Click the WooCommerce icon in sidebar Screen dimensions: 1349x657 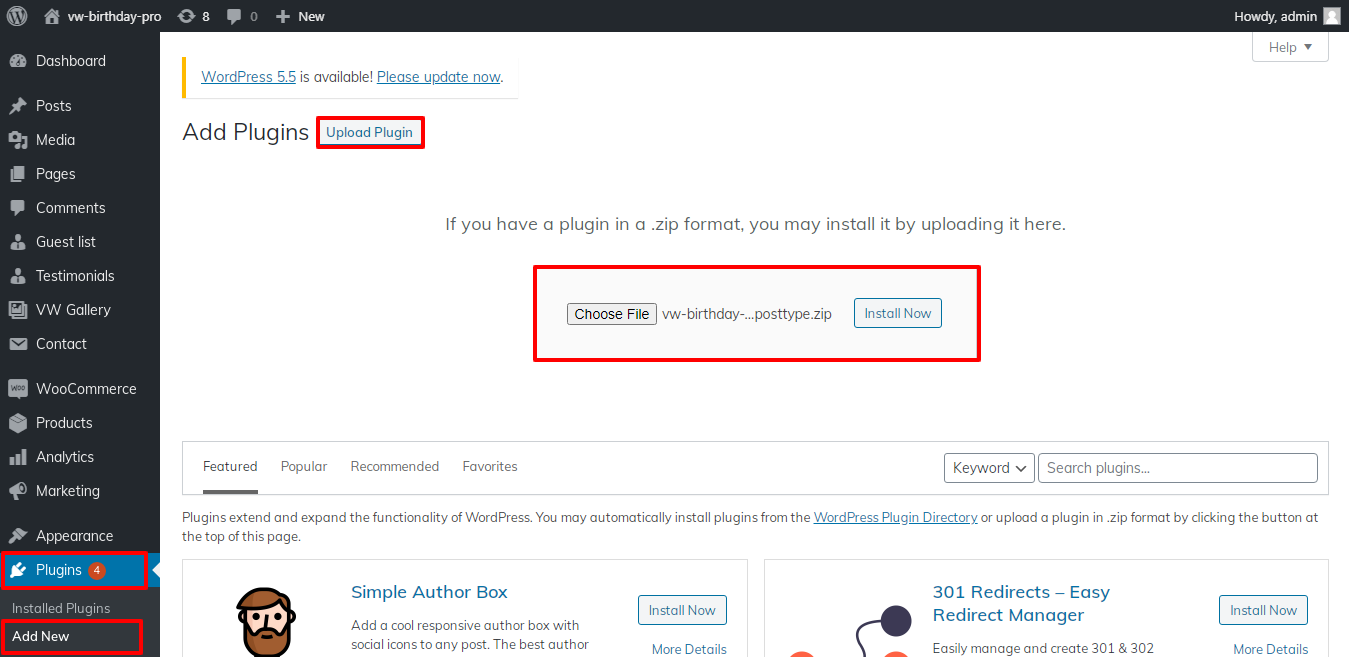click(x=17, y=389)
